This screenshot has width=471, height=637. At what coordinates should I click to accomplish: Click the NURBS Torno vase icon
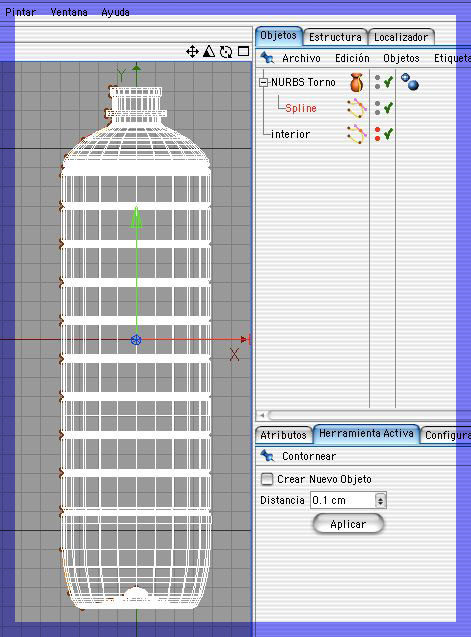(356, 82)
